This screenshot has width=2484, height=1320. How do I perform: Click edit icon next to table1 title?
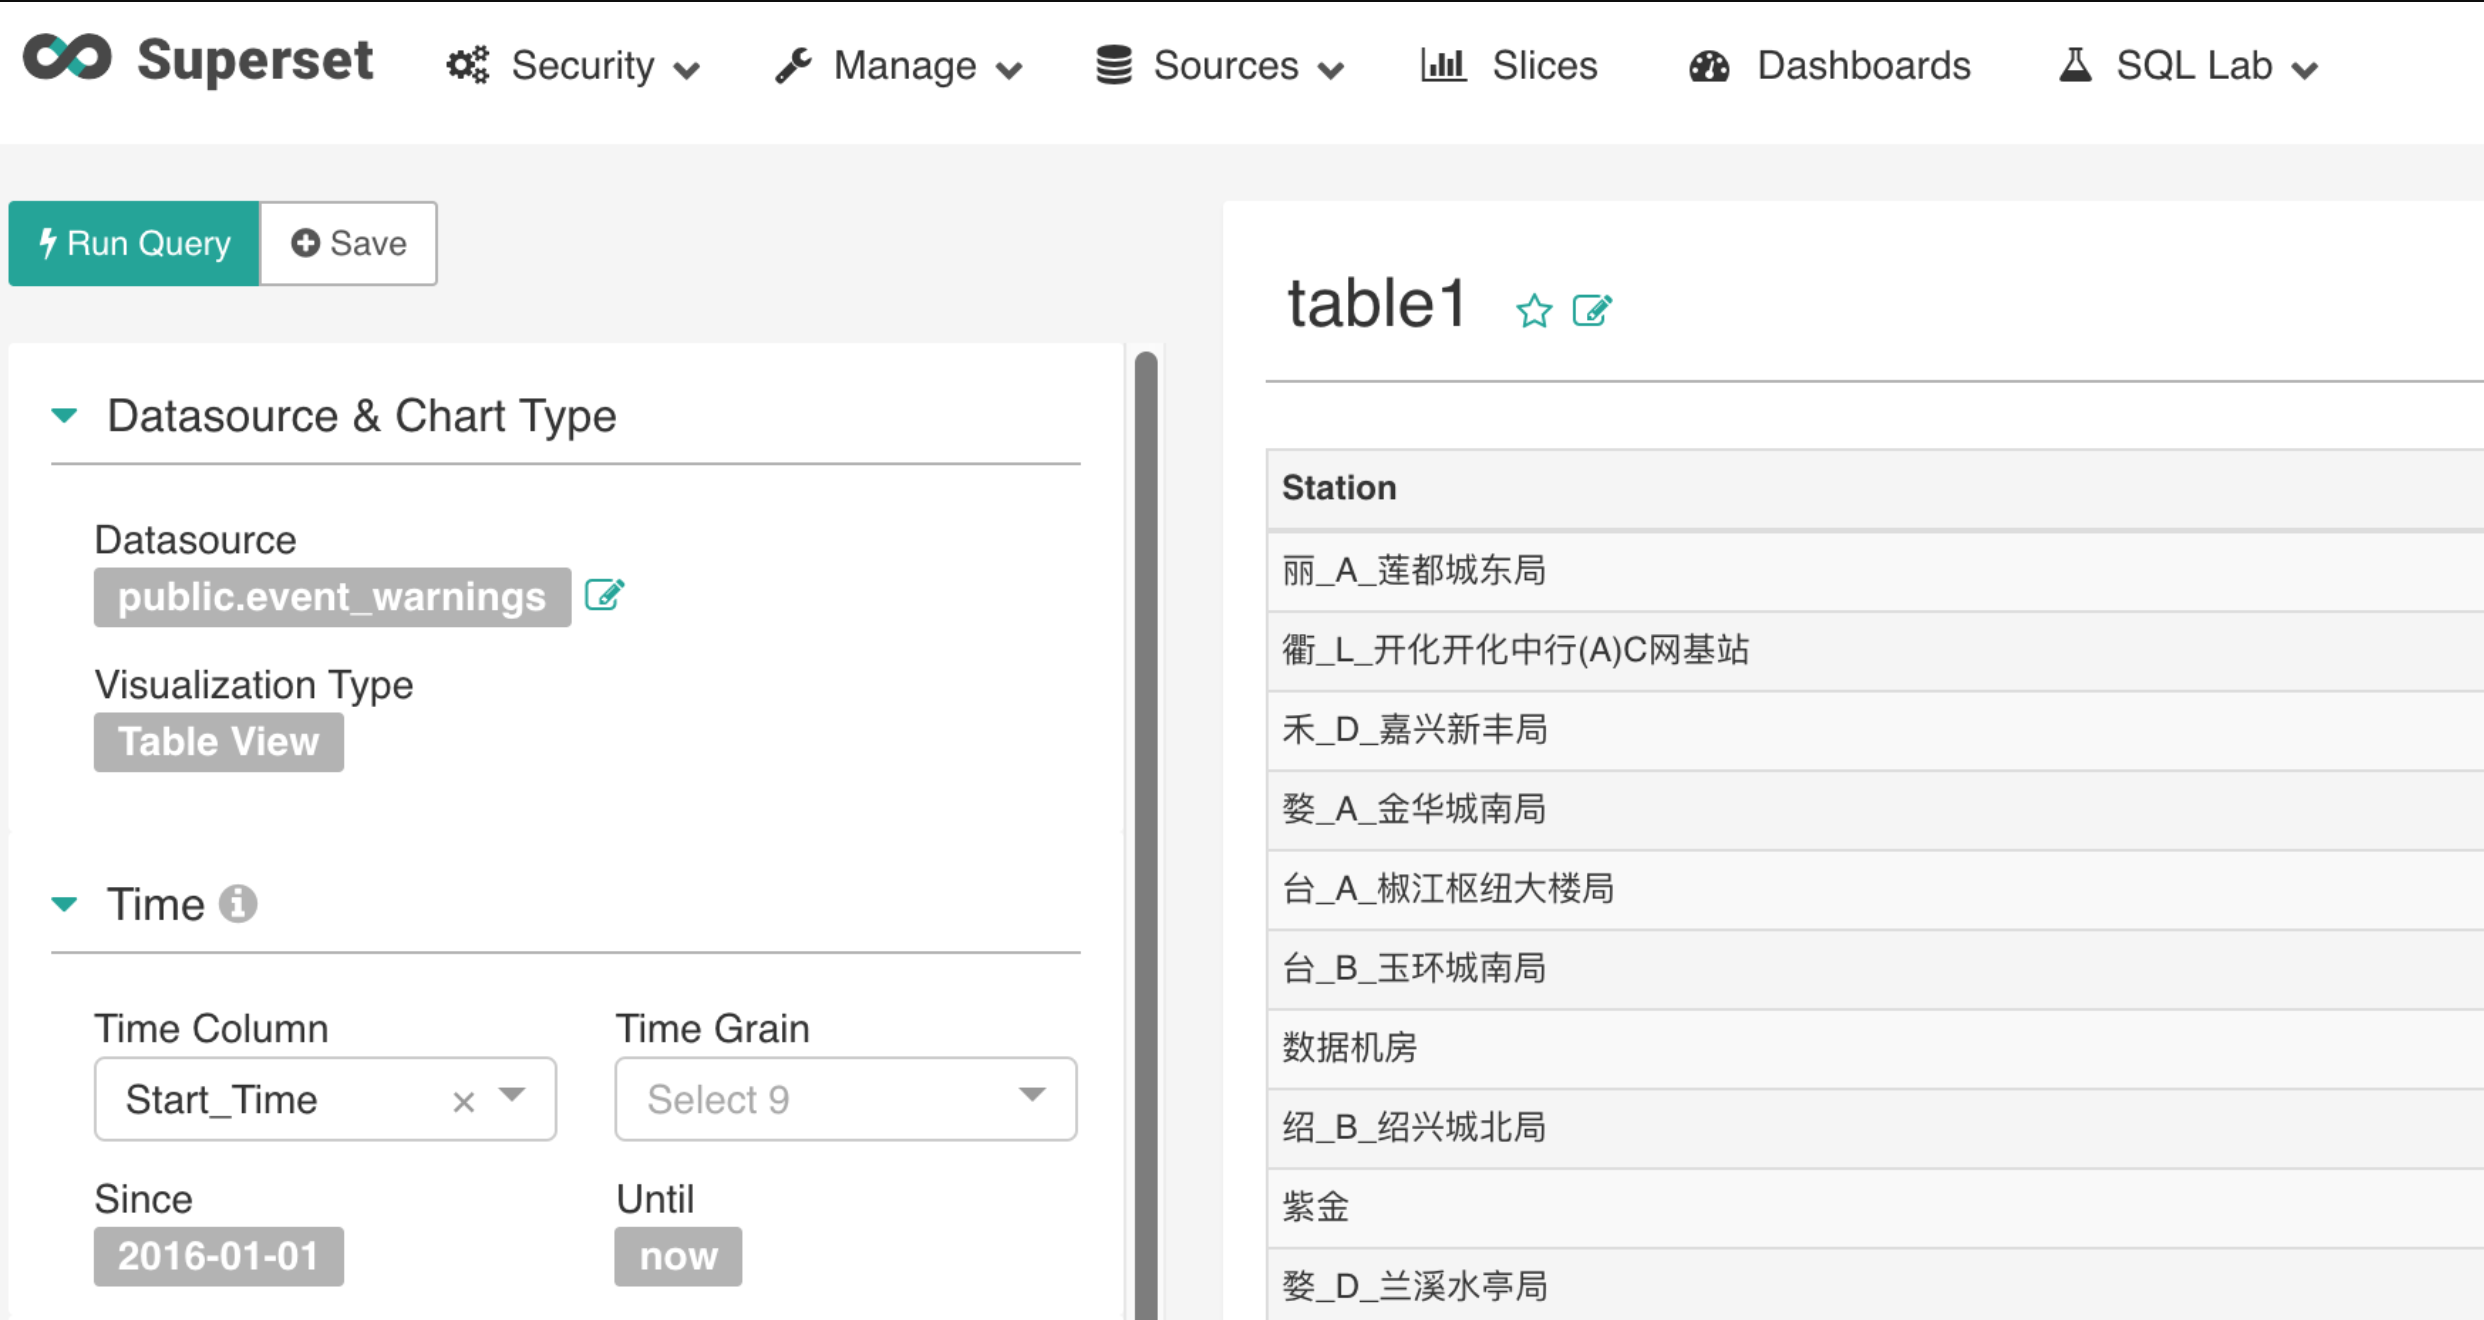[1592, 310]
